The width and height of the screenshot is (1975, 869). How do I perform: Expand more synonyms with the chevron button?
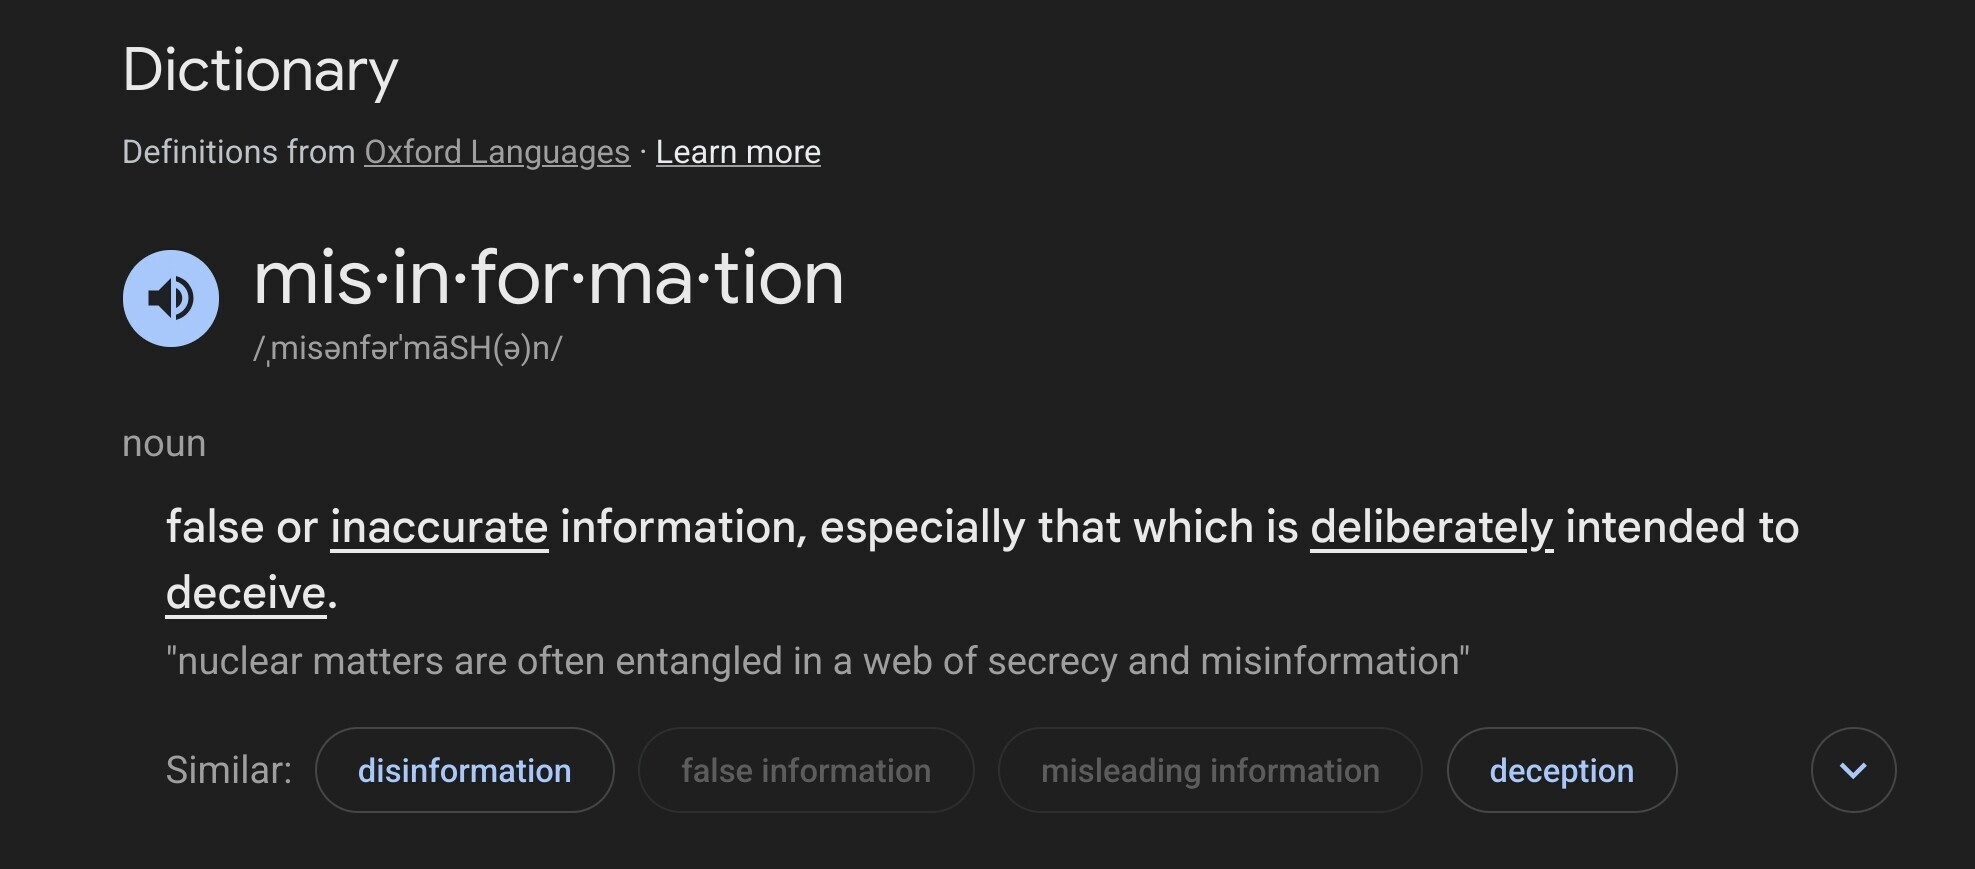[x=1853, y=770]
